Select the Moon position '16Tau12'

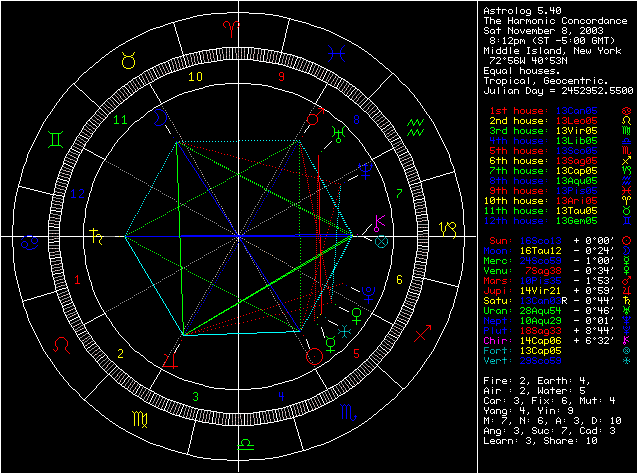point(541,251)
